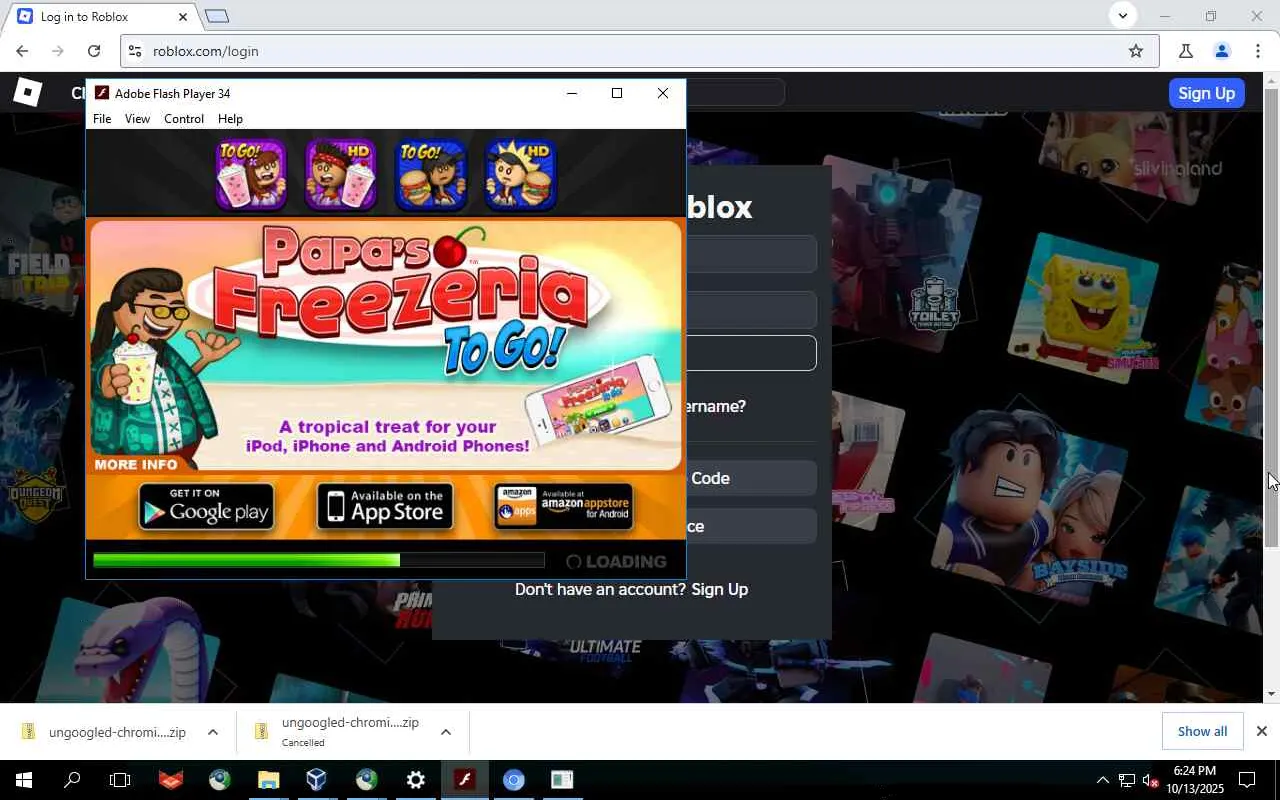Screen dimensions: 1280x800
Task: Click MORE INFO on the Freezeria banner
Action: coord(136,464)
